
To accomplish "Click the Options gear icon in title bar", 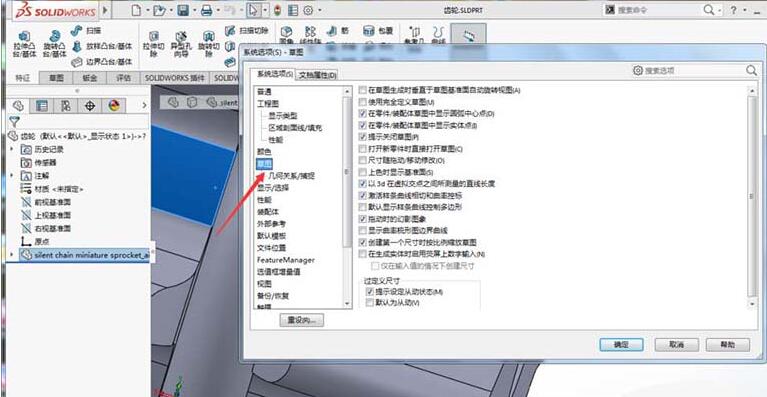I will click(x=308, y=10).
